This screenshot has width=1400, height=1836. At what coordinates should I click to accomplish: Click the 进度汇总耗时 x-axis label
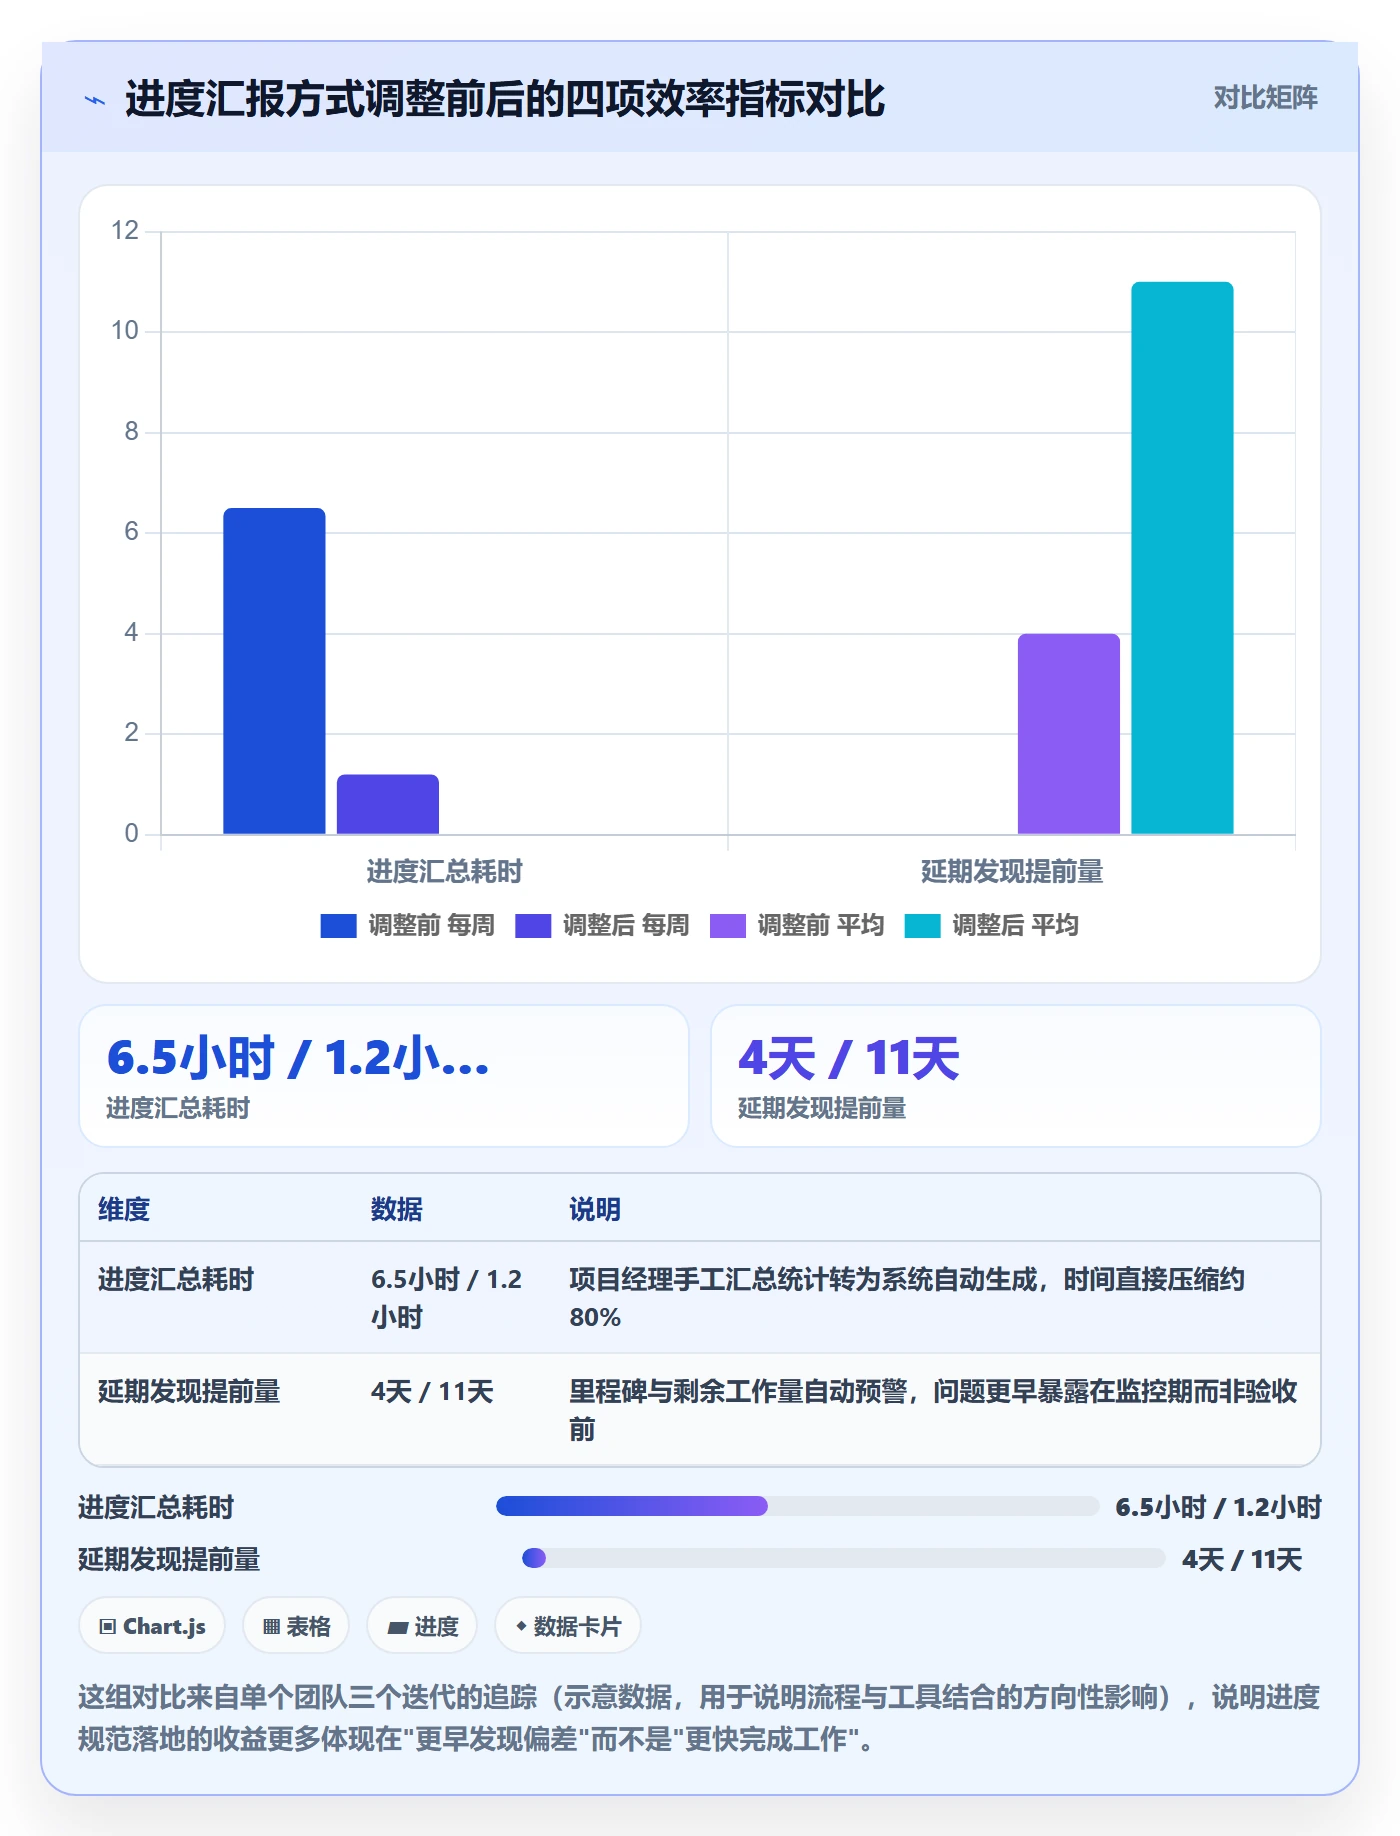[444, 871]
